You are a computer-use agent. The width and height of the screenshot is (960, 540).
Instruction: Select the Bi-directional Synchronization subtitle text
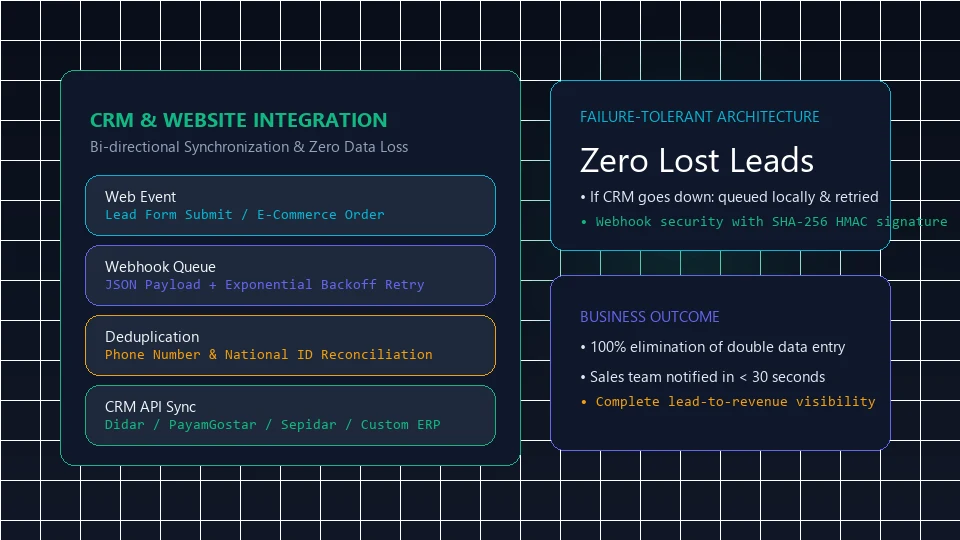249,147
